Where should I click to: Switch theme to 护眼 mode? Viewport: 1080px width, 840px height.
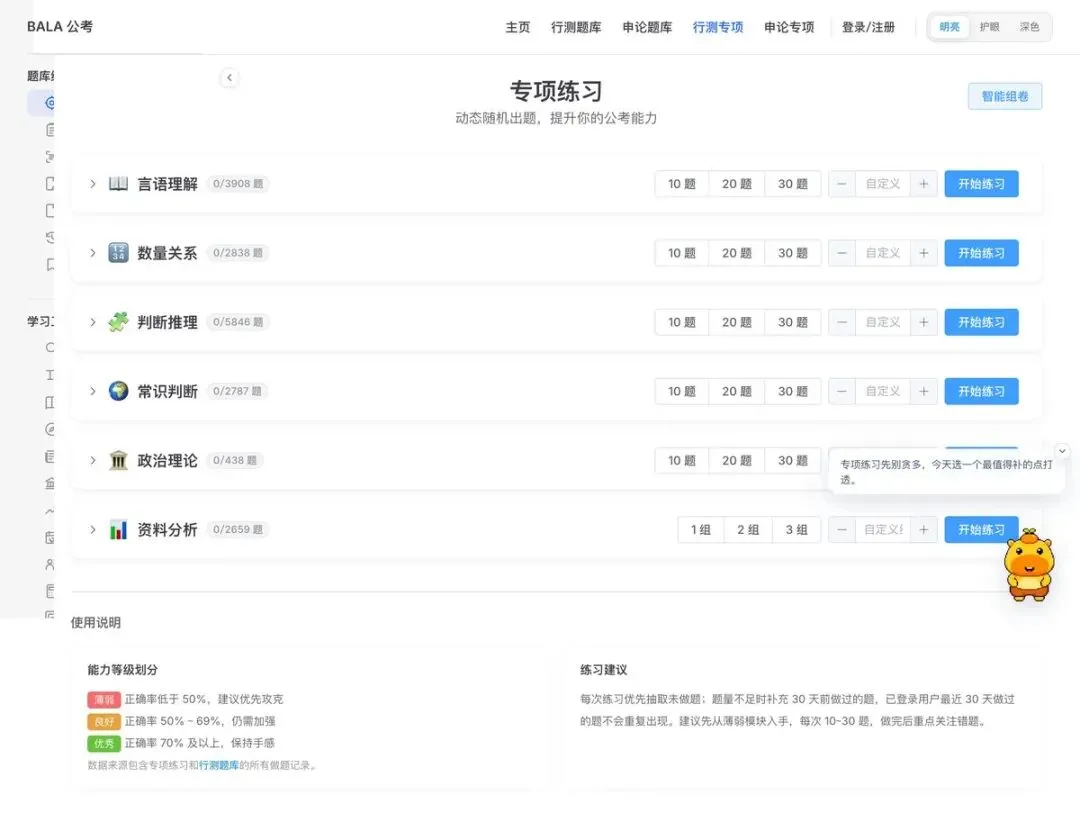(x=989, y=27)
